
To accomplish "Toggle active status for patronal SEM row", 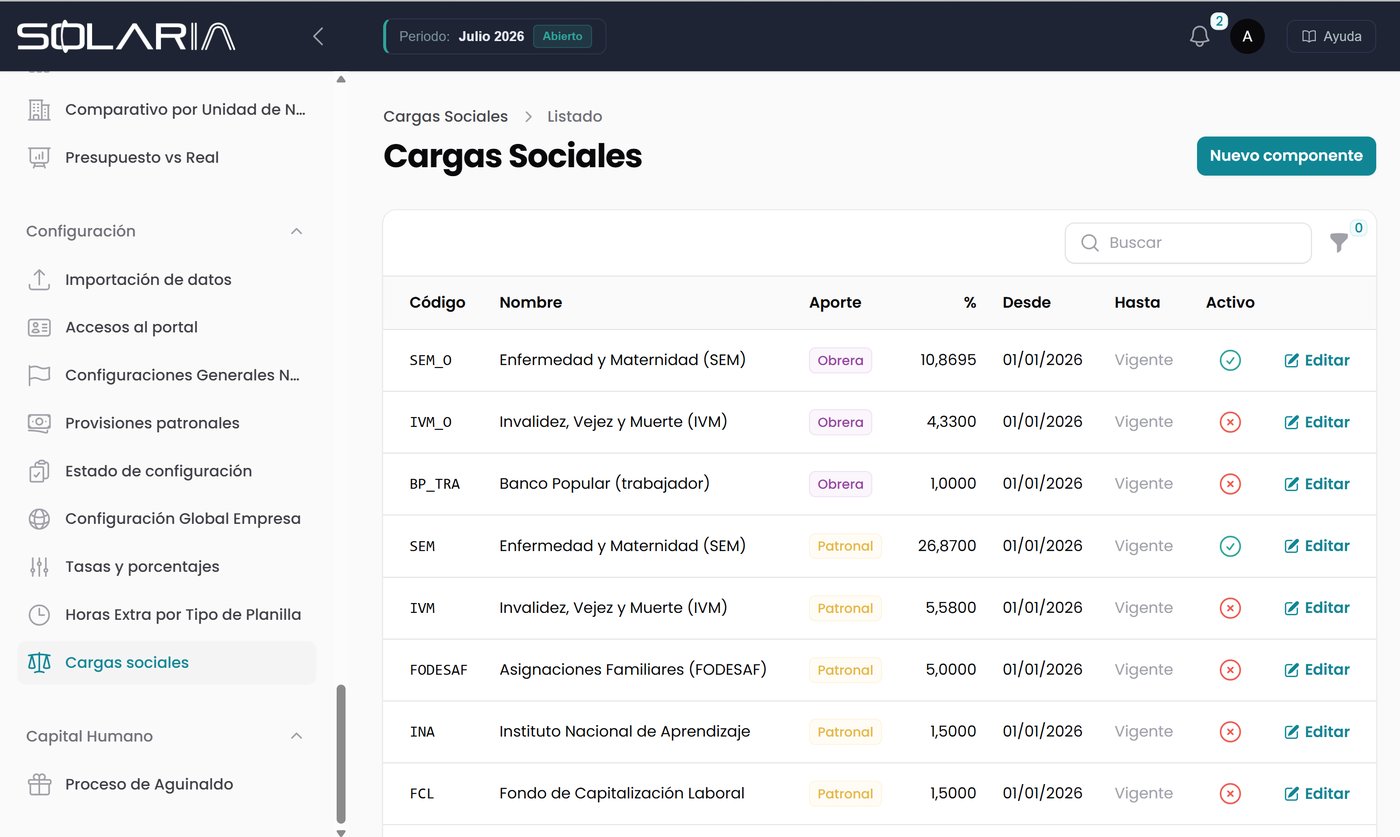I will point(1230,546).
